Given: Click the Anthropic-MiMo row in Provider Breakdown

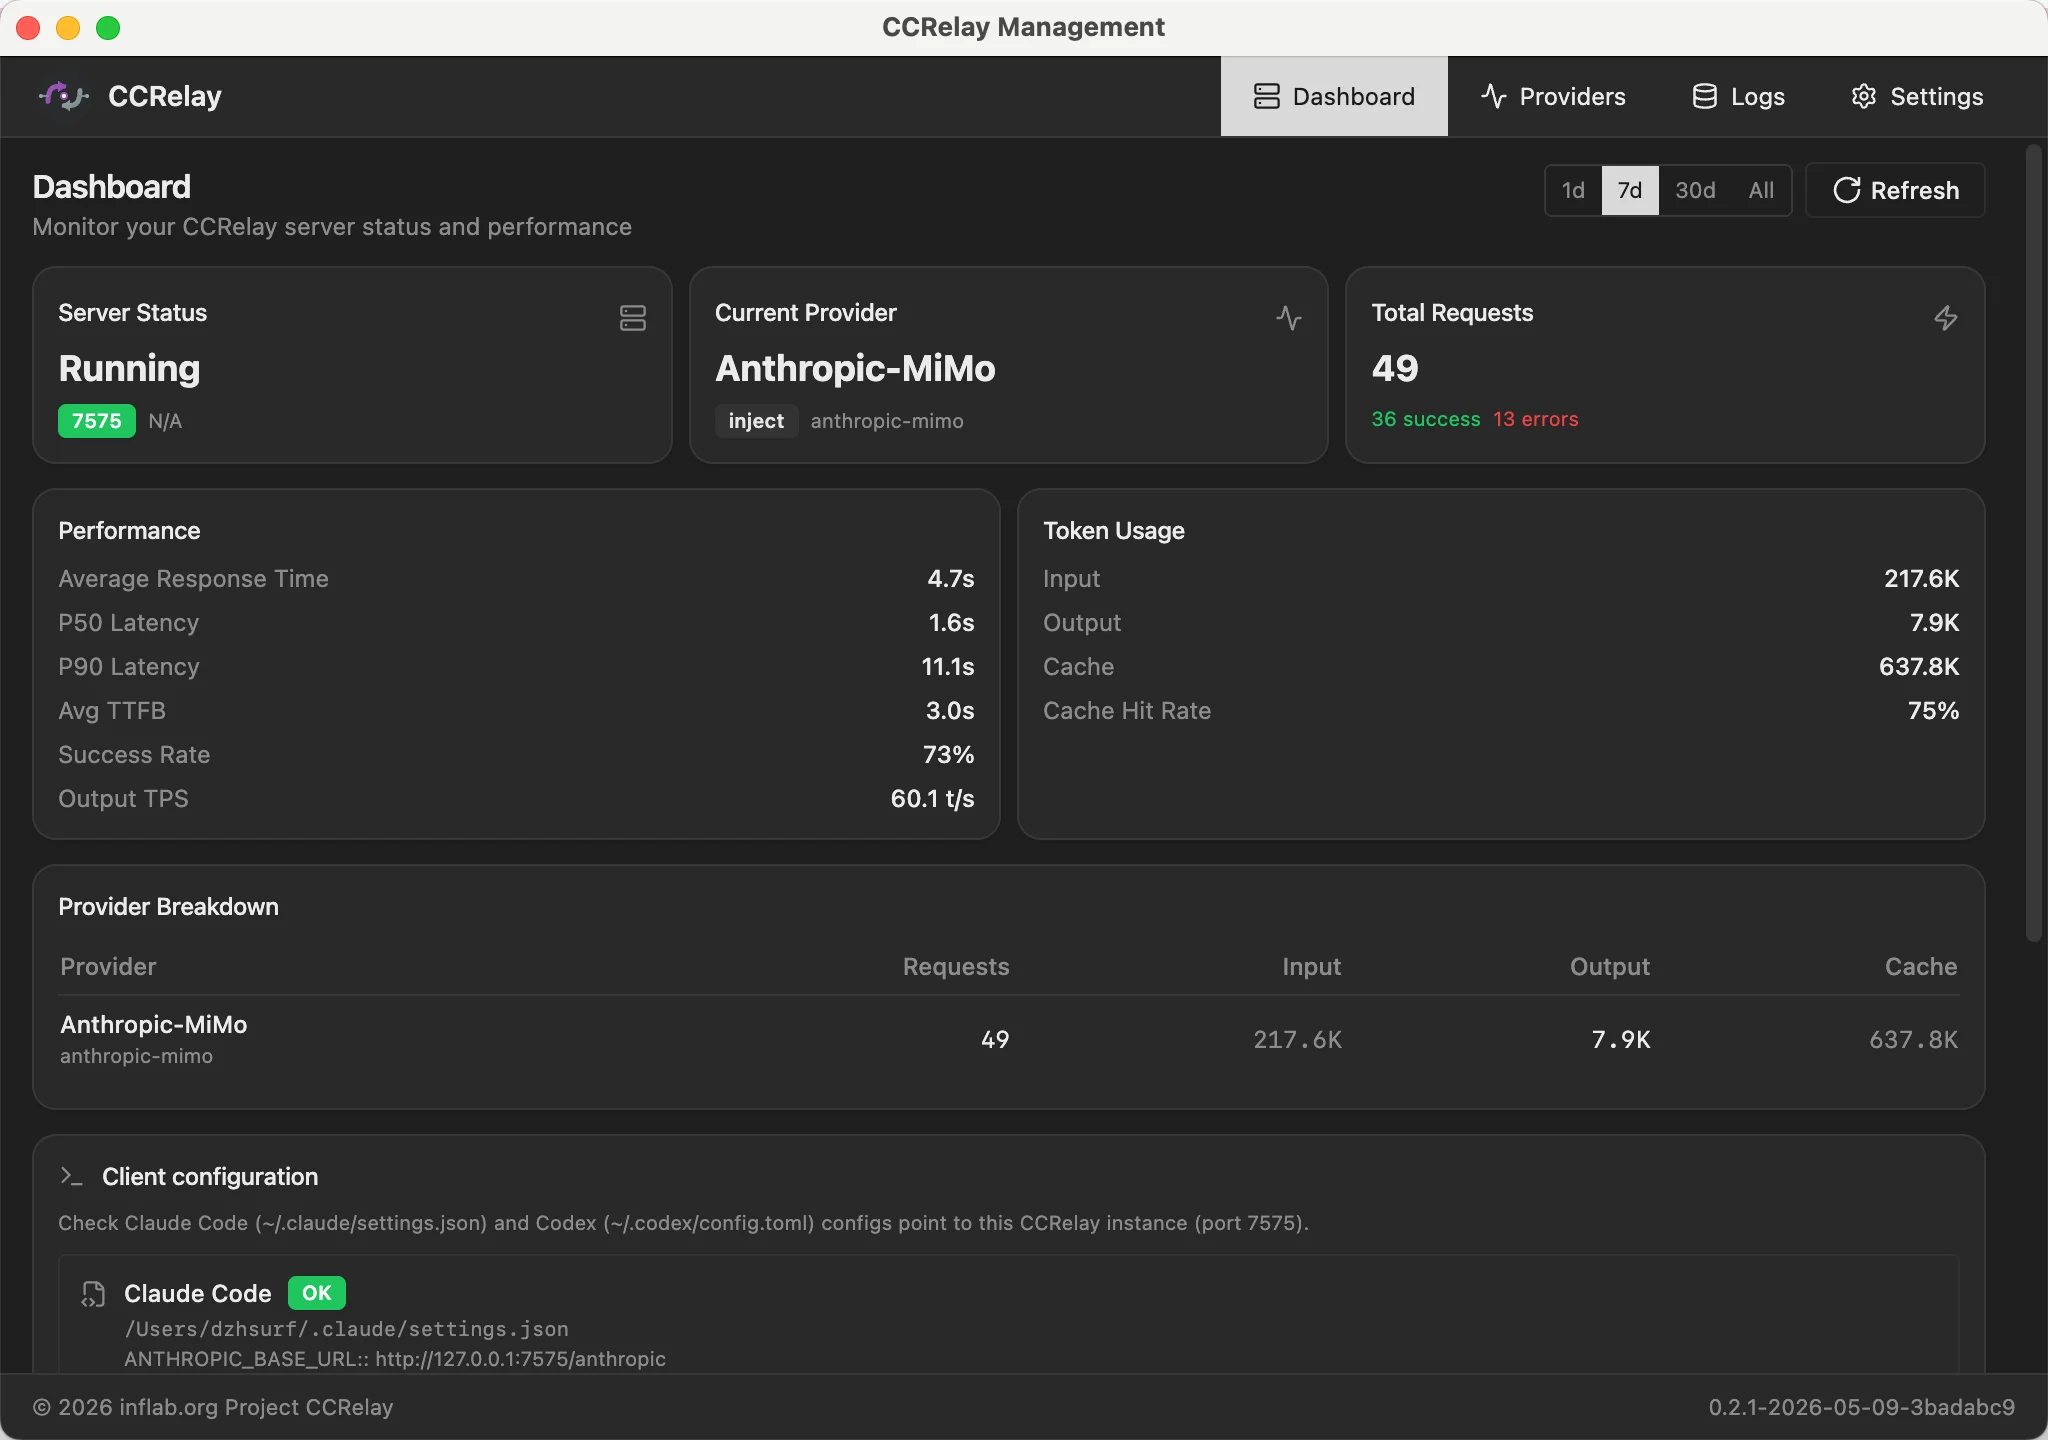Looking at the screenshot, I should (1008, 1039).
